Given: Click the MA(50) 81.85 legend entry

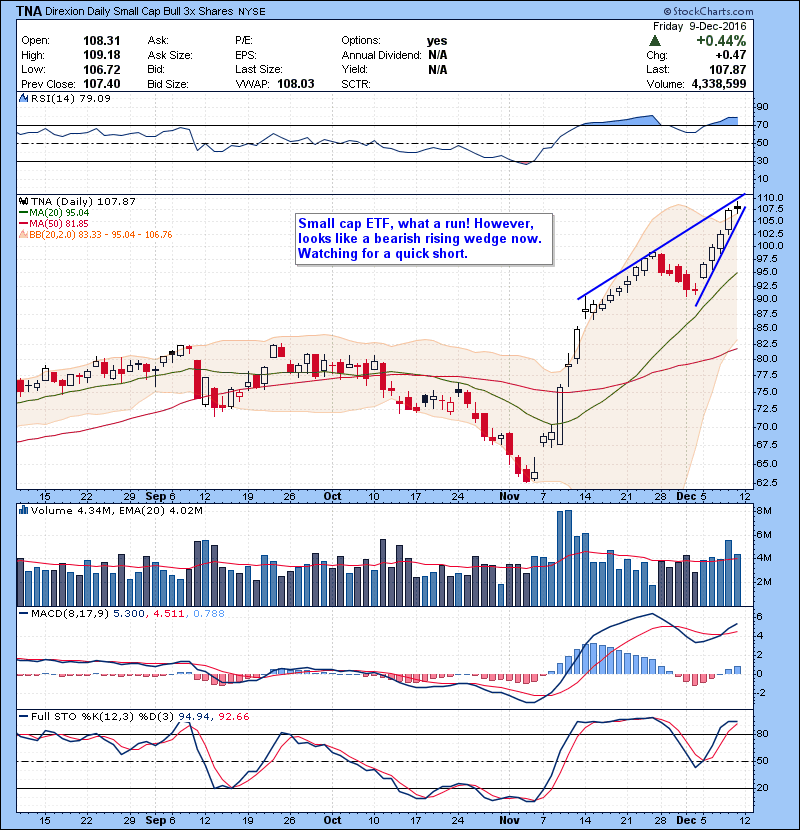Looking at the screenshot, I should 54,223.
